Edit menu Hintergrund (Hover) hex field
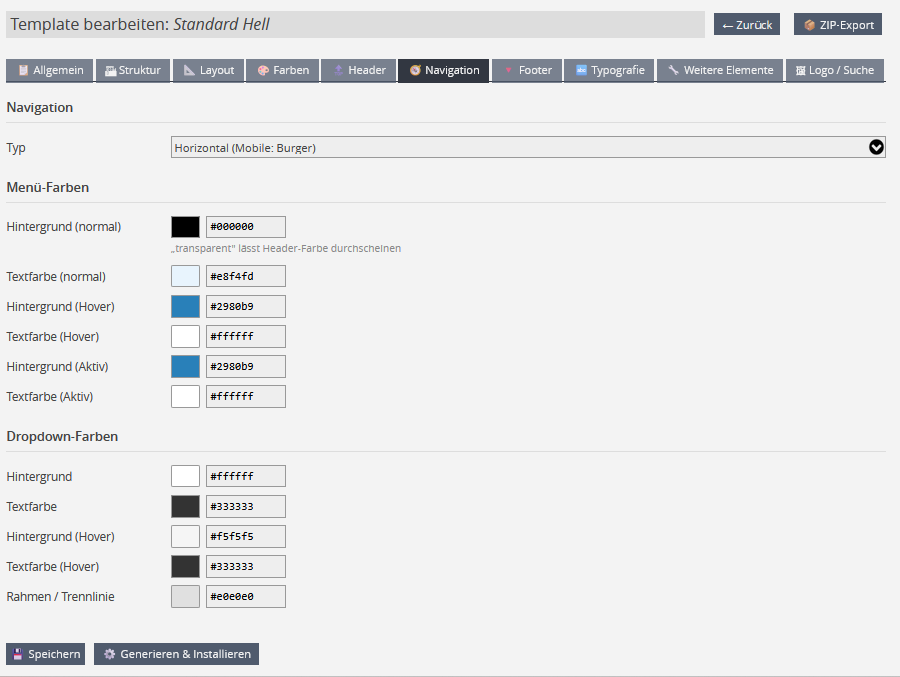Viewport: 900px width, 677px height. (x=246, y=307)
